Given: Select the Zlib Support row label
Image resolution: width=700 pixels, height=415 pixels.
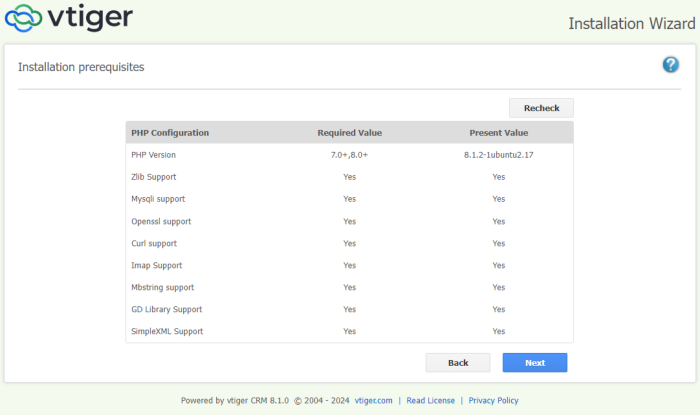Looking at the screenshot, I should (x=153, y=177).
